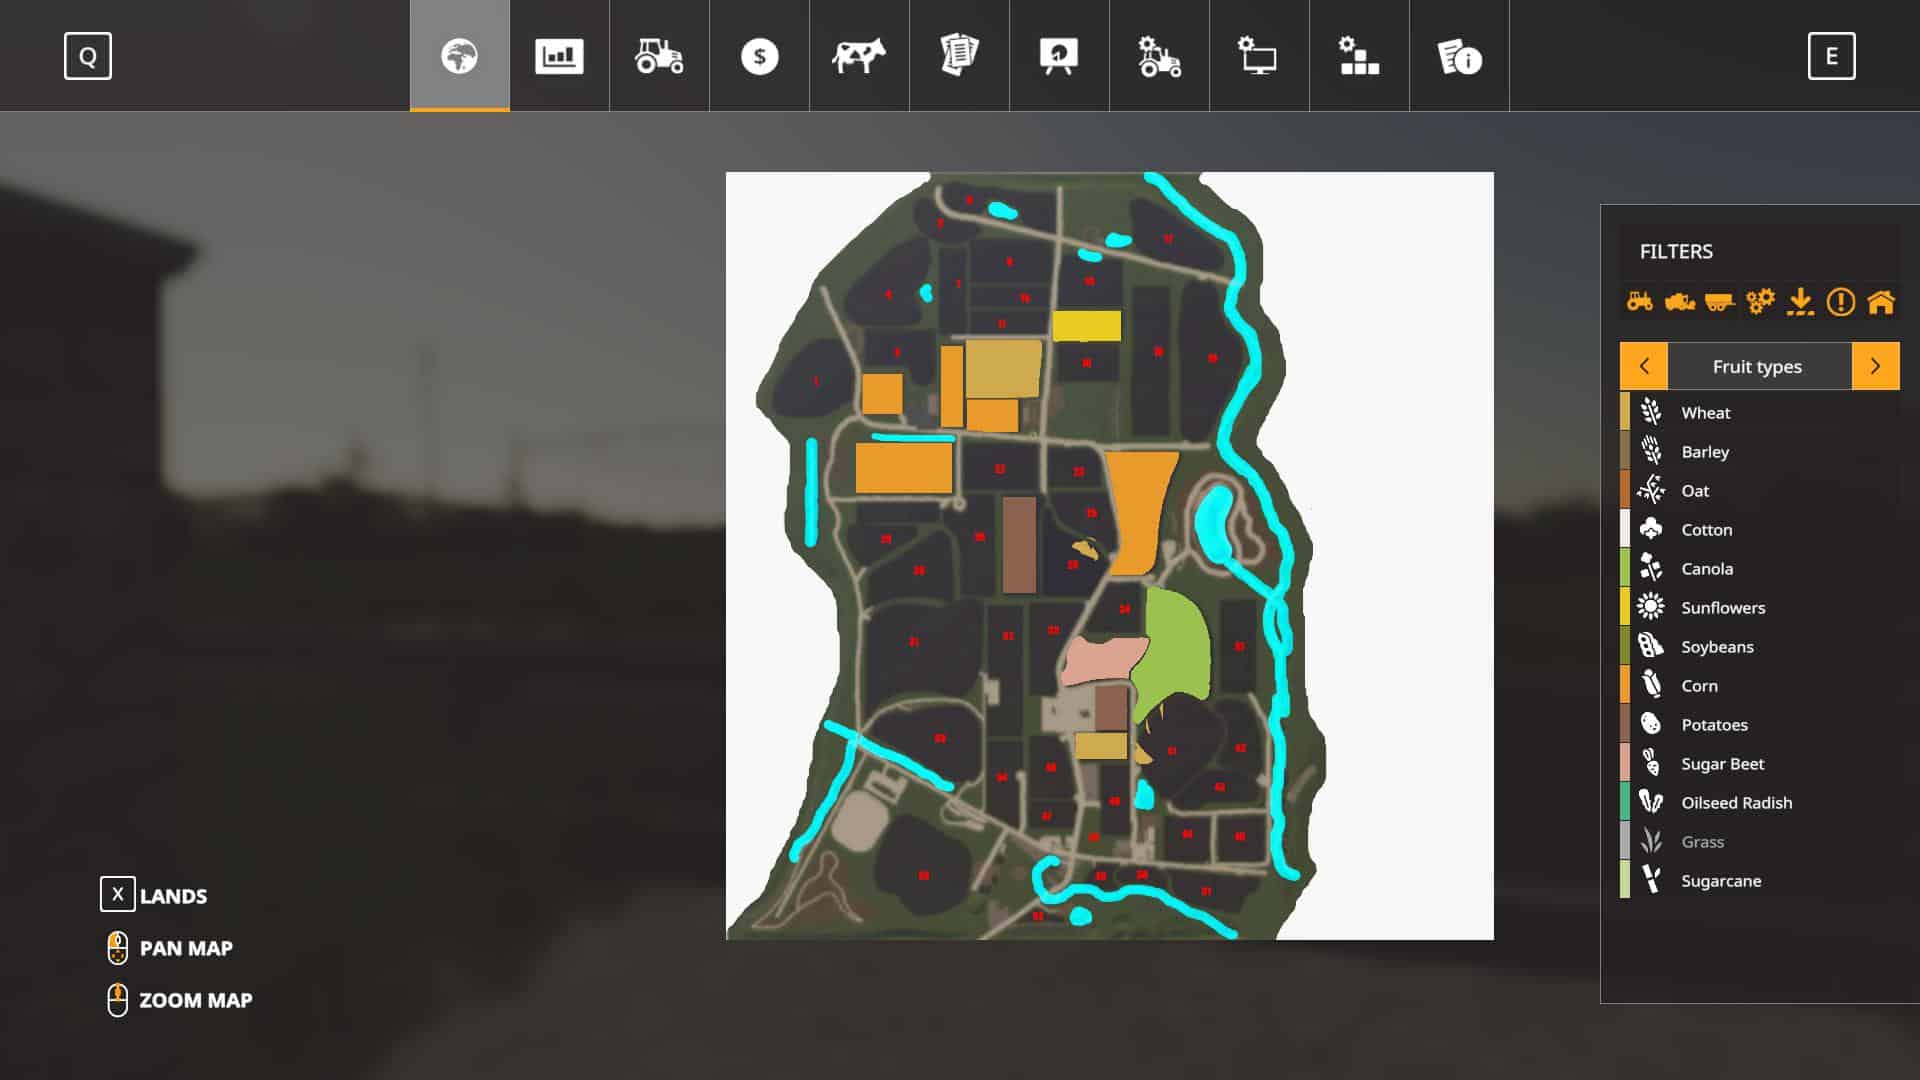Viewport: 1920px width, 1080px height.
Task: Open the cow animals menu tab
Action: click(x=859, y=56)
